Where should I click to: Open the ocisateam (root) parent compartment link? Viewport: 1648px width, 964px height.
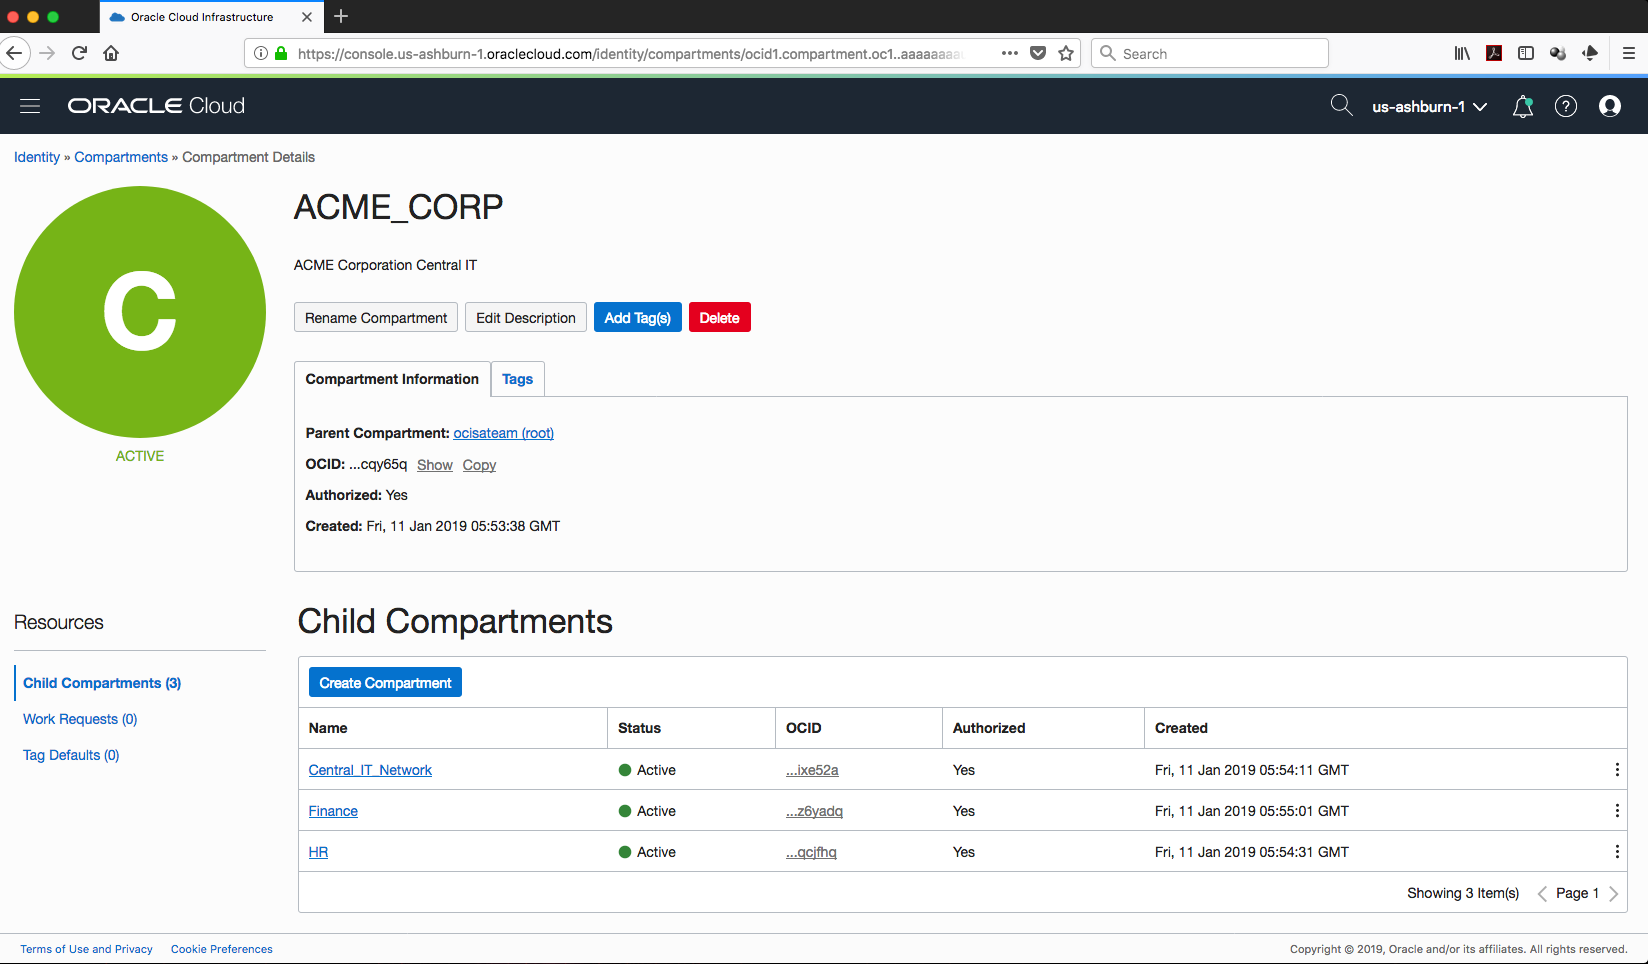[x=504, y=433]
